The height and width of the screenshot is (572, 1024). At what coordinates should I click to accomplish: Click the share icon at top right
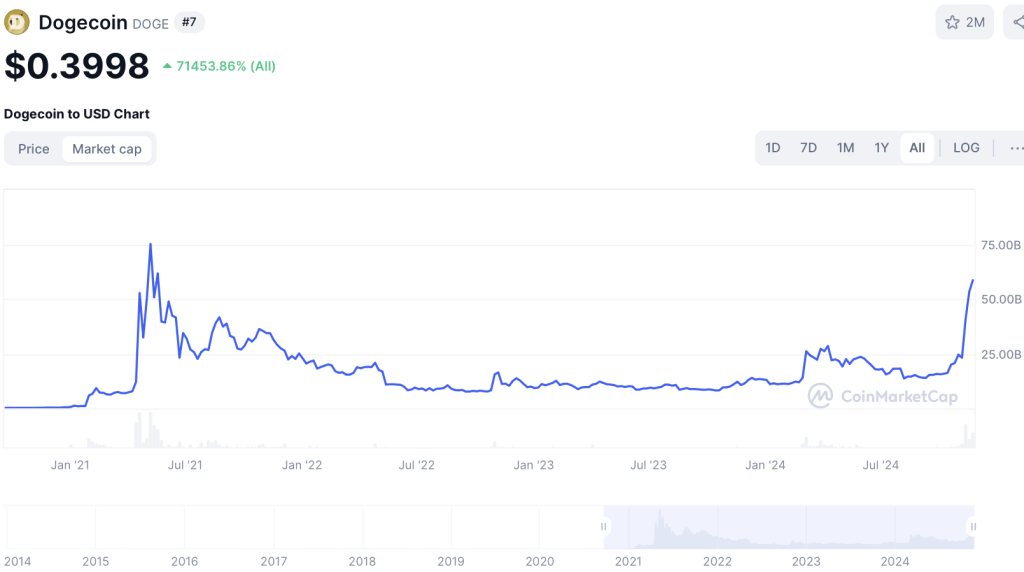pyautogui.click(x=1016, y=22)
